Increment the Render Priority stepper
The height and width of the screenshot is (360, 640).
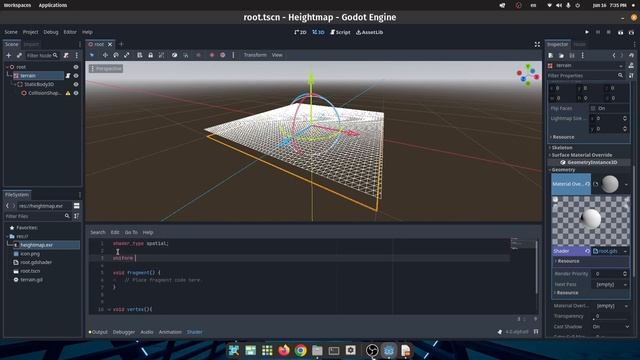tap(625, 272)
